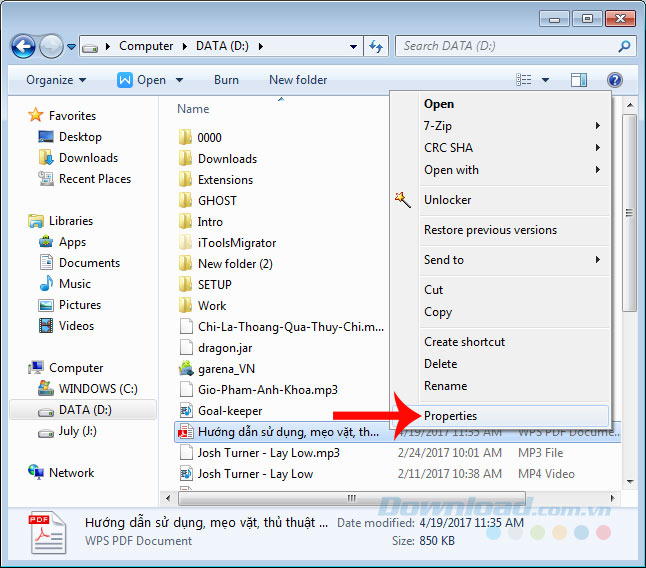646x568 pixels.
Task: Open the Videos library icon
Action: pos(46,325)
